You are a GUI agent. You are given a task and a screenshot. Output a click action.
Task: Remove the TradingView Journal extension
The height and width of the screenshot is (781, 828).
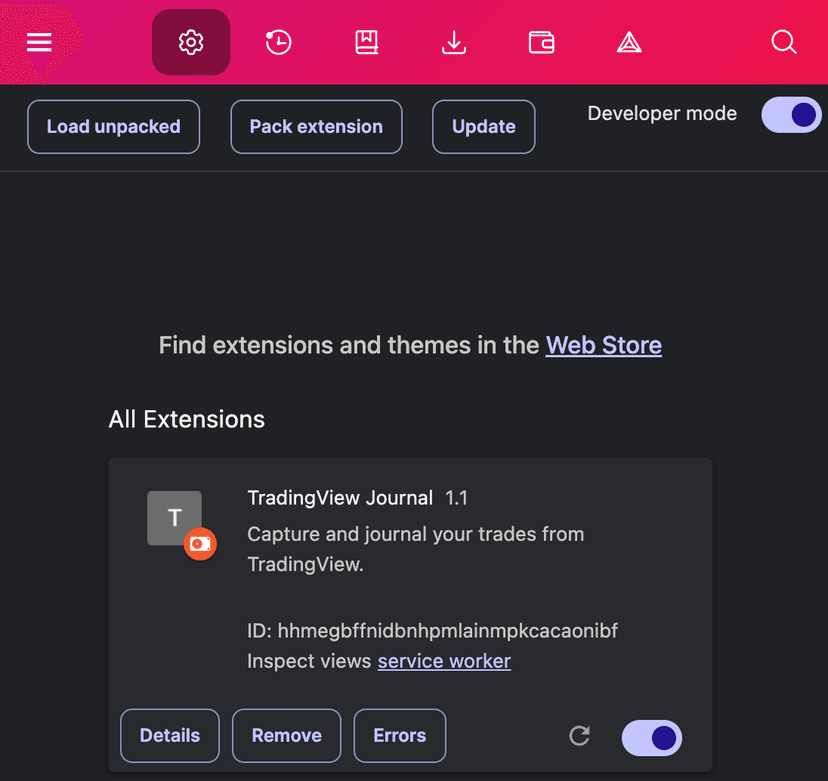click(287, 736)
